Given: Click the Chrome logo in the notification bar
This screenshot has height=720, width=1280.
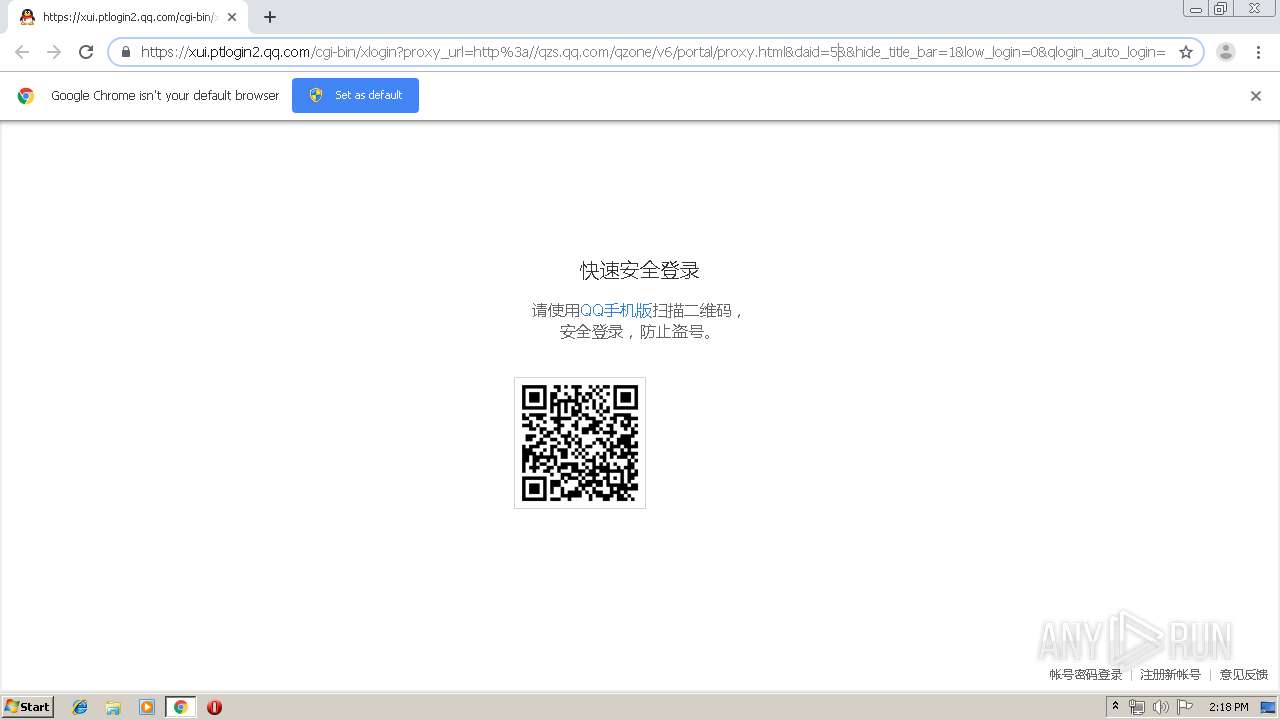Looking at the screenshot, I should (26, 96).
